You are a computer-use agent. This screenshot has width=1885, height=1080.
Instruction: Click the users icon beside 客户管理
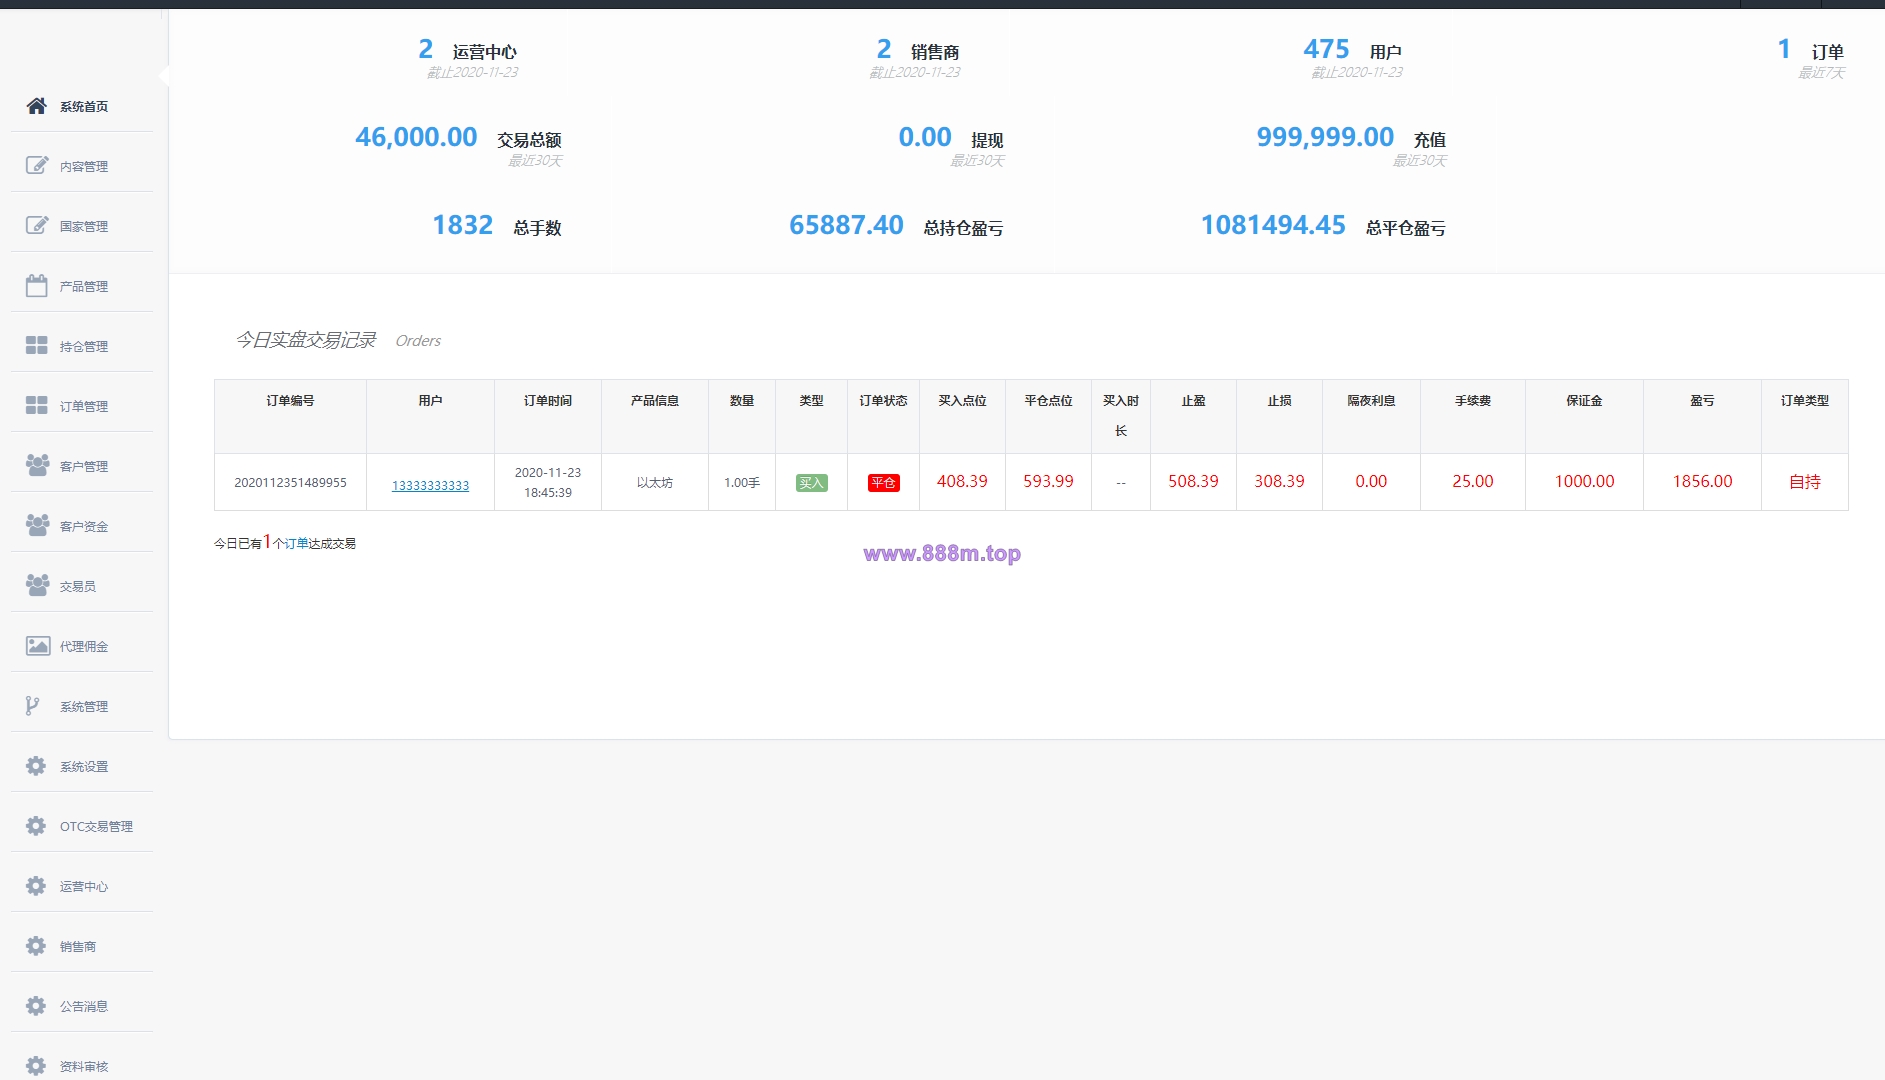pos(37,466)
